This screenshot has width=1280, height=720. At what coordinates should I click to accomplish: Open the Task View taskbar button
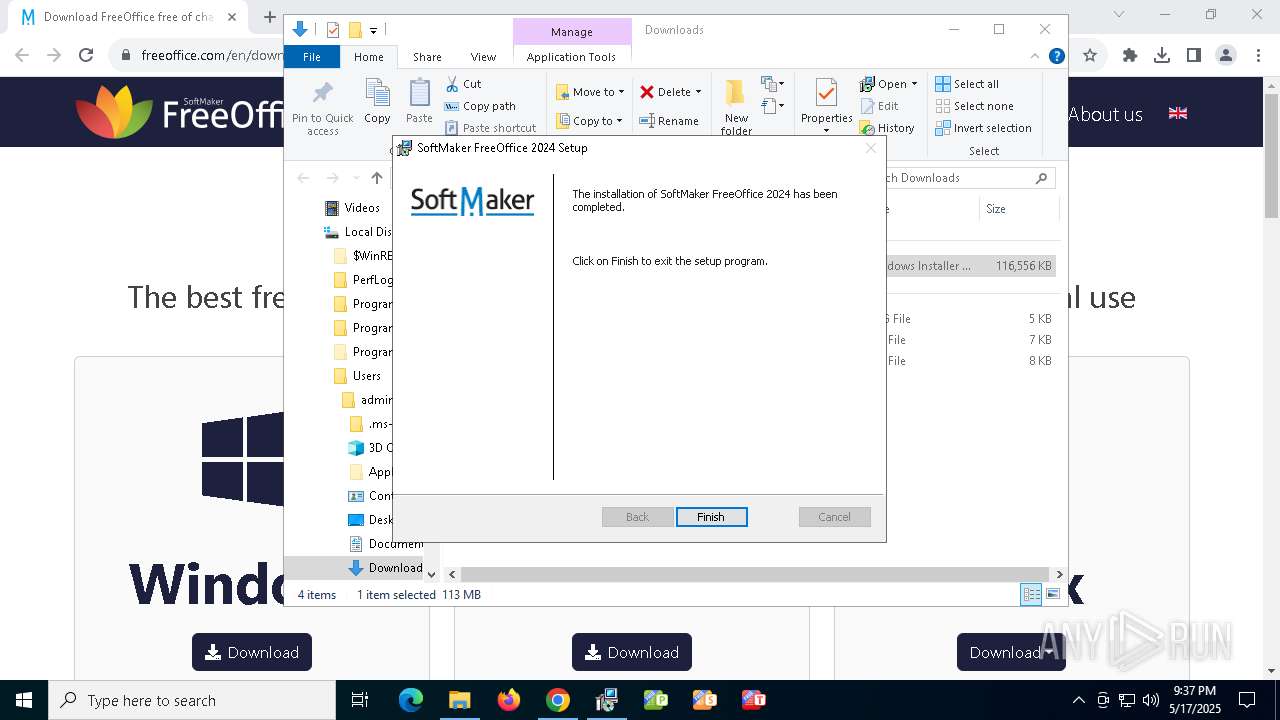(x=360, y=700)
